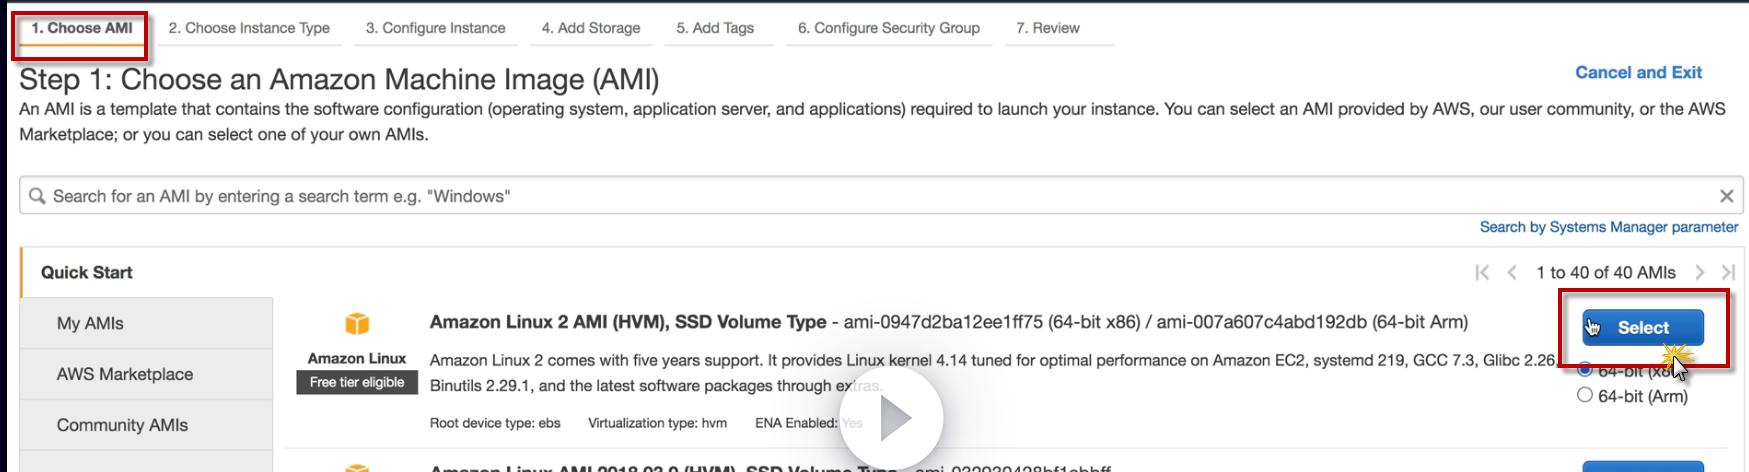
Task: Choose the 64-bit (x86) radio option
Action: point(1585,369)
